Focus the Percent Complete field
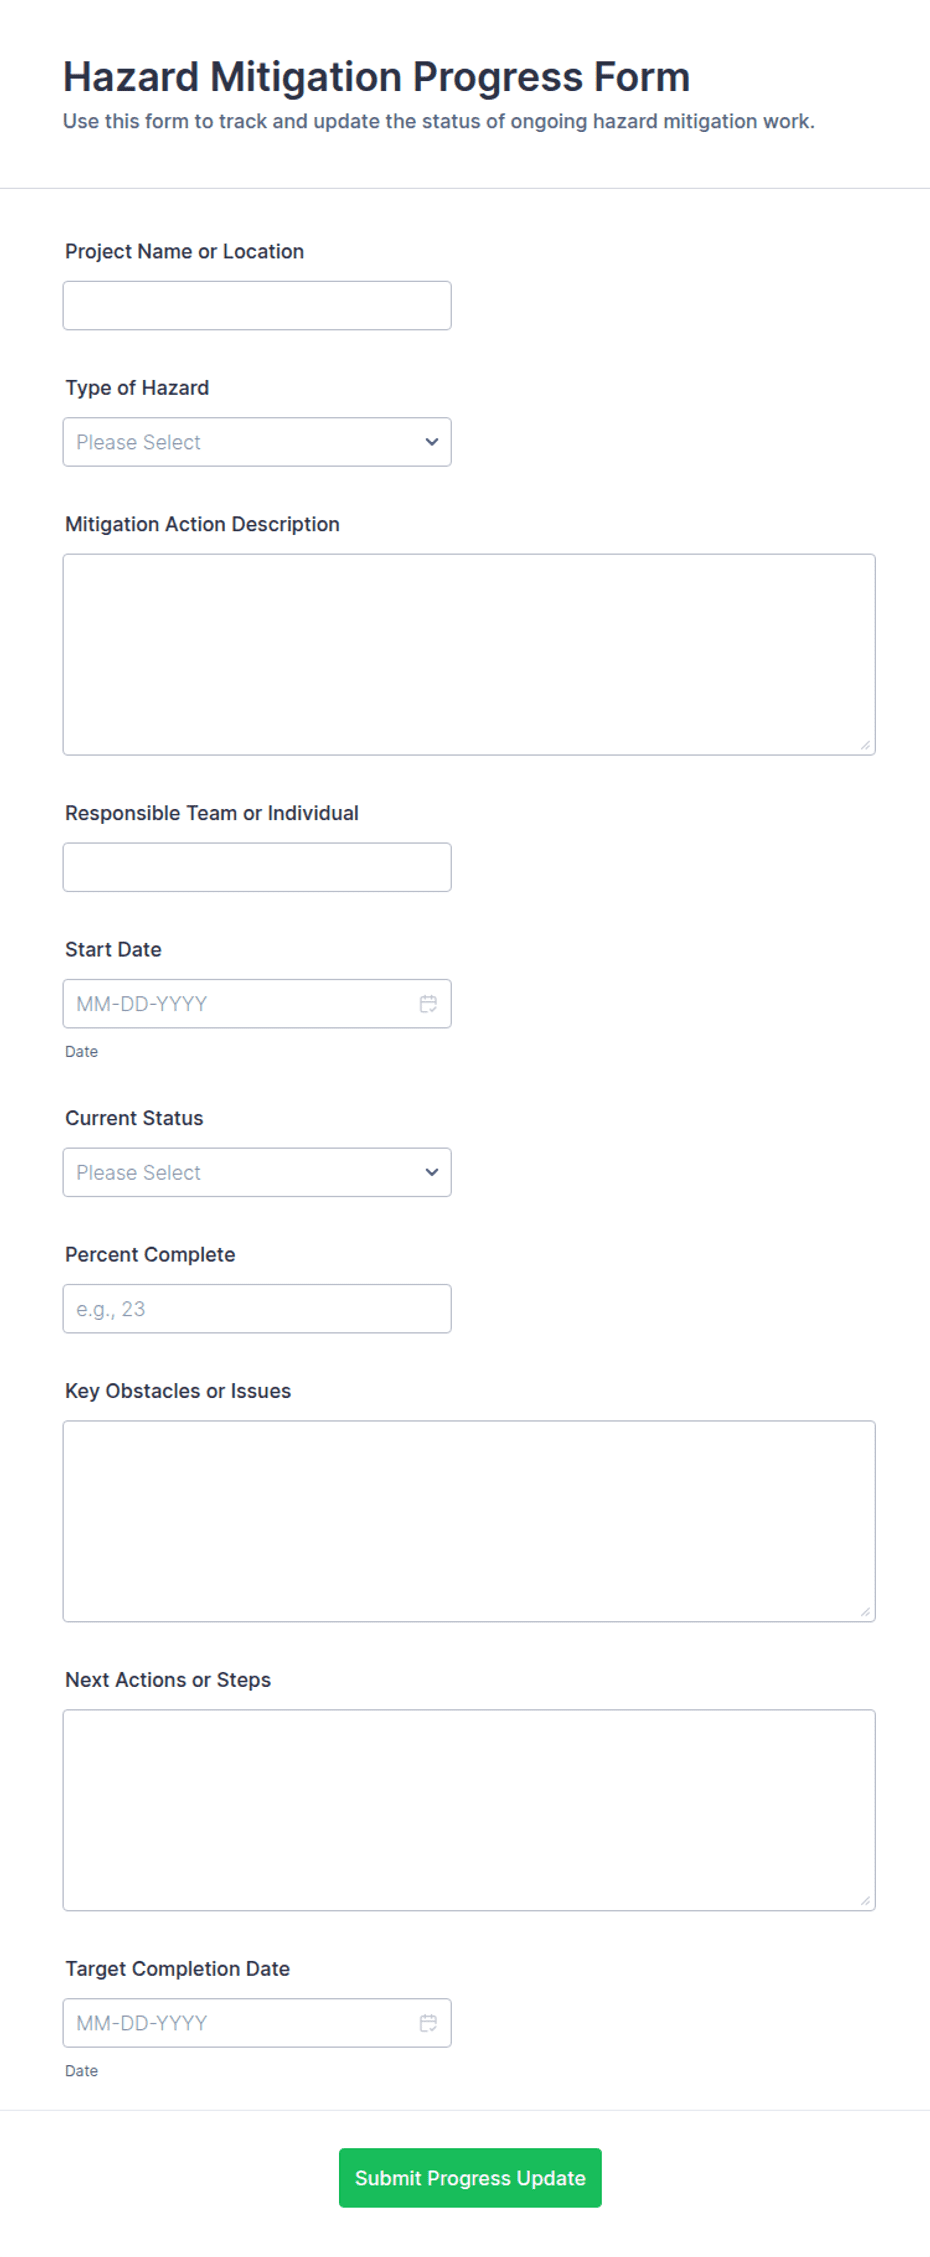This screenshot has height=2257, width=930. [257, 1309]
